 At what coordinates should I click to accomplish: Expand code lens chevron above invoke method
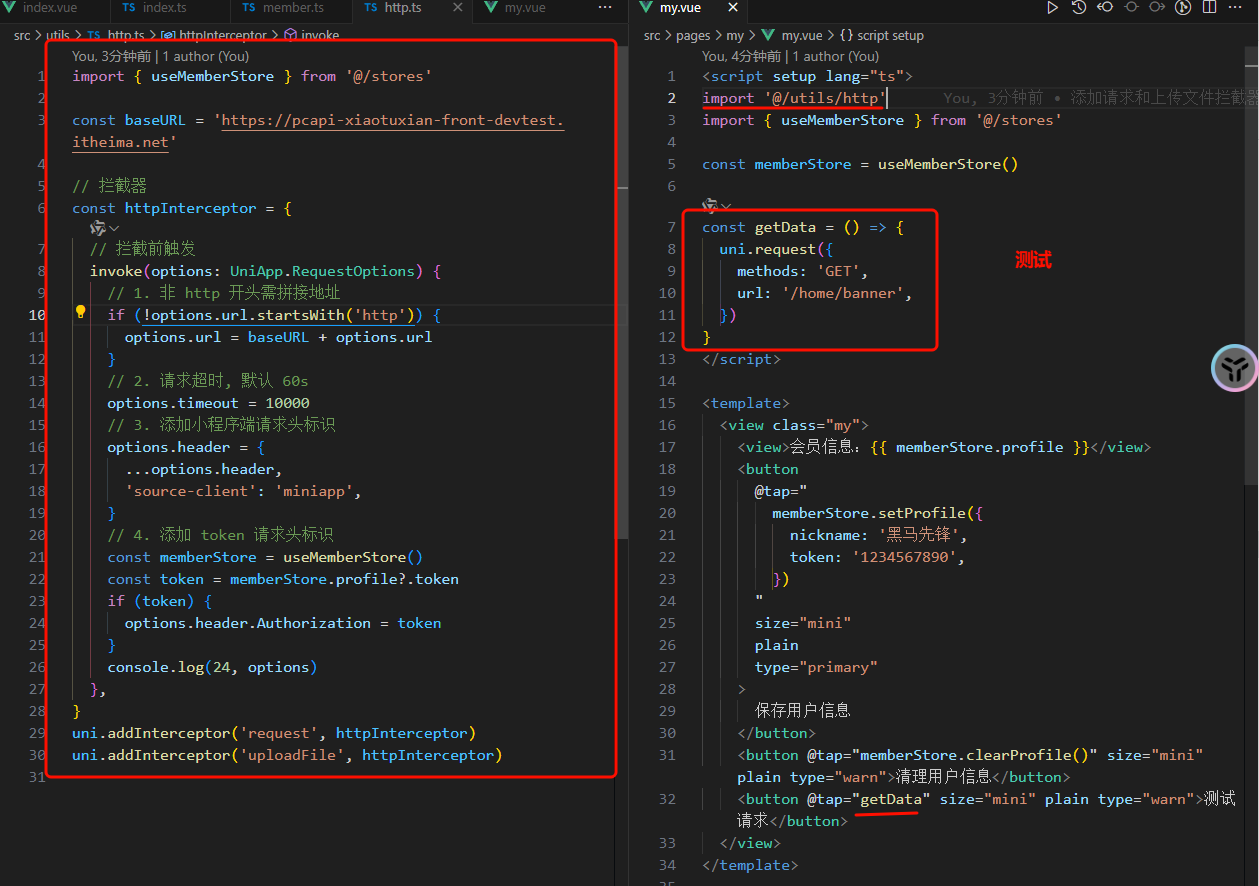pyautogui.click(x=114, y=229)
